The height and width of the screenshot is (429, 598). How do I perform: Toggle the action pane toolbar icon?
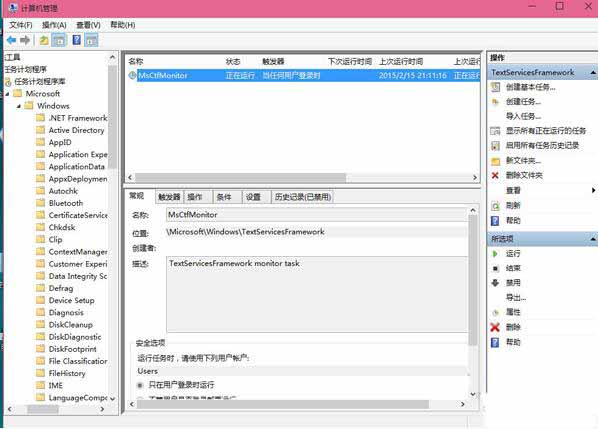91,40
